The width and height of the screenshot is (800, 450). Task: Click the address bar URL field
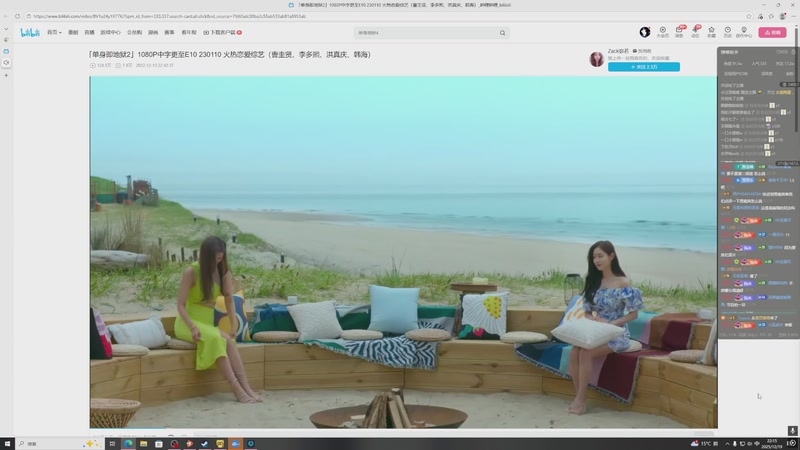point(385,16)
